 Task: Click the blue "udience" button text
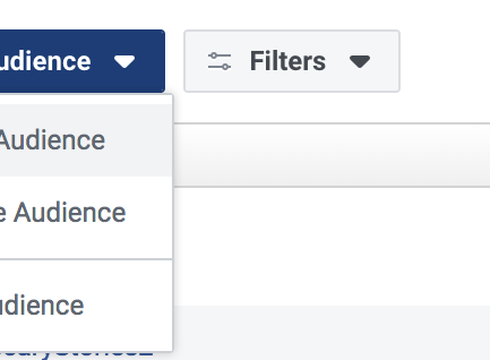(x=45, y=61)
